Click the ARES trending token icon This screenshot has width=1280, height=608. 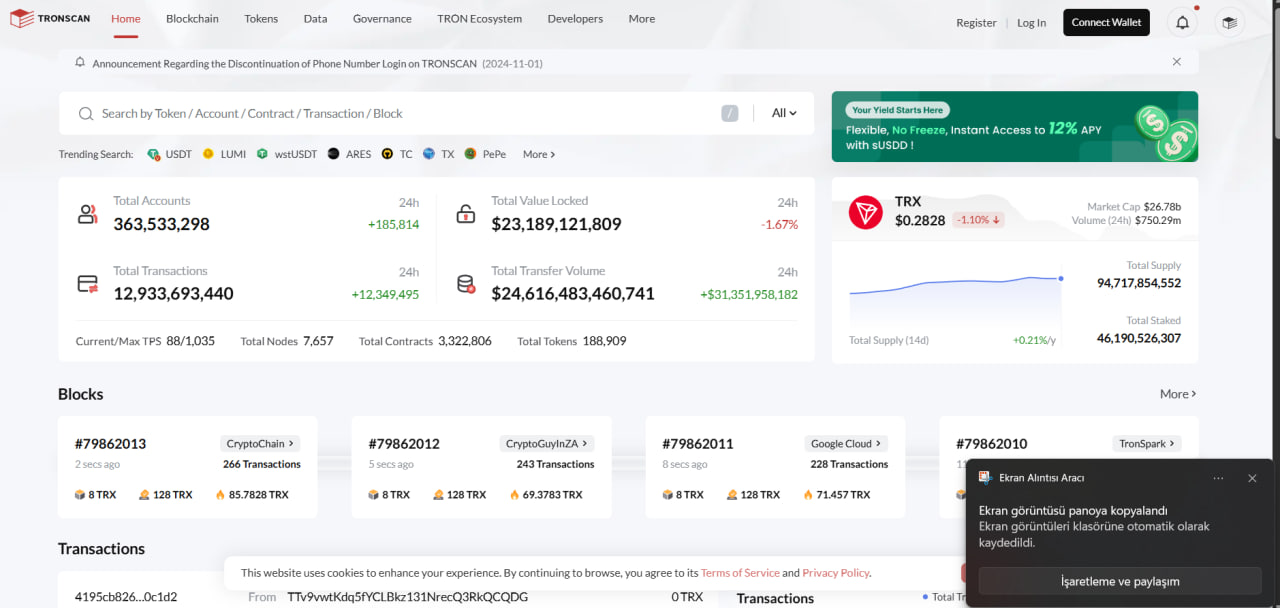(333, 154)
